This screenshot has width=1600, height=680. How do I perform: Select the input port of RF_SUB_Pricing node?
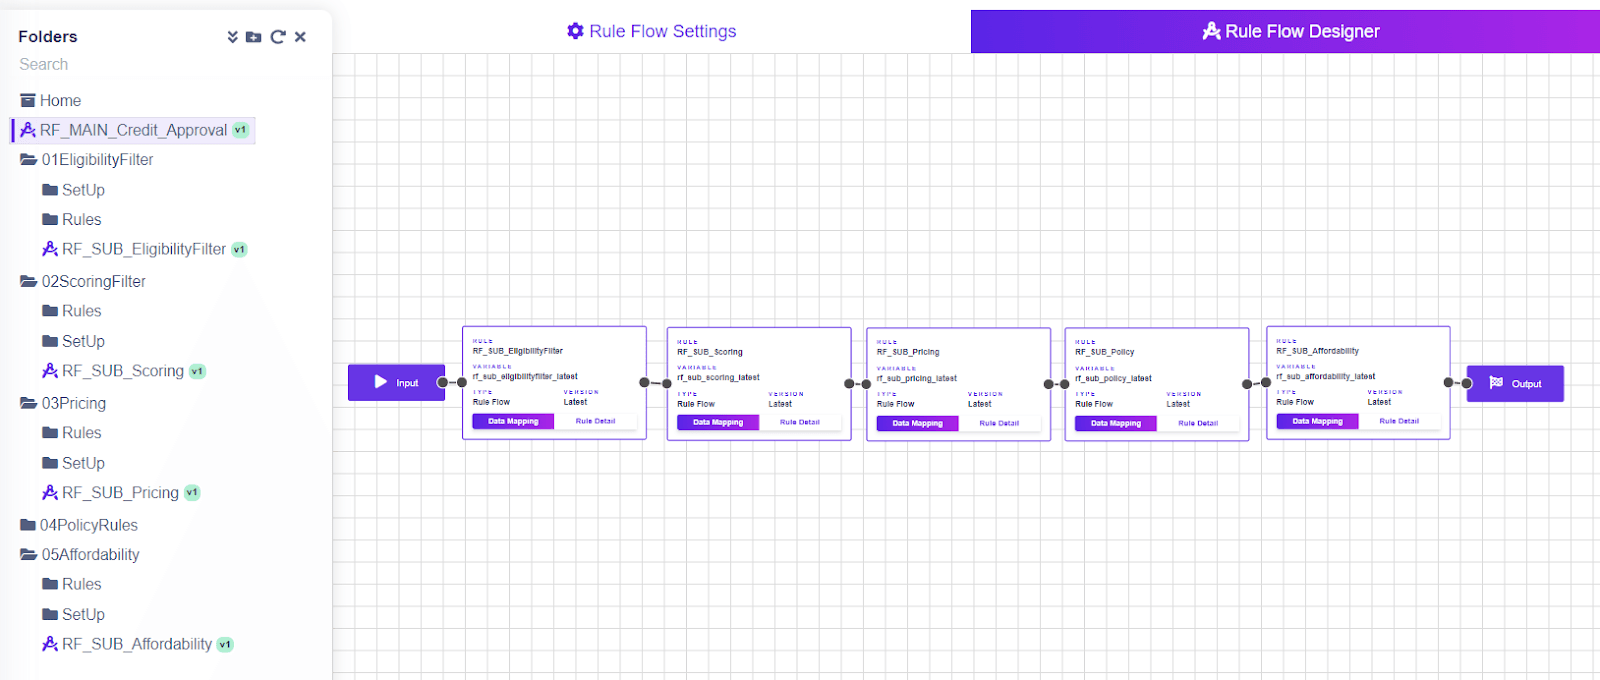coord(866,384)
